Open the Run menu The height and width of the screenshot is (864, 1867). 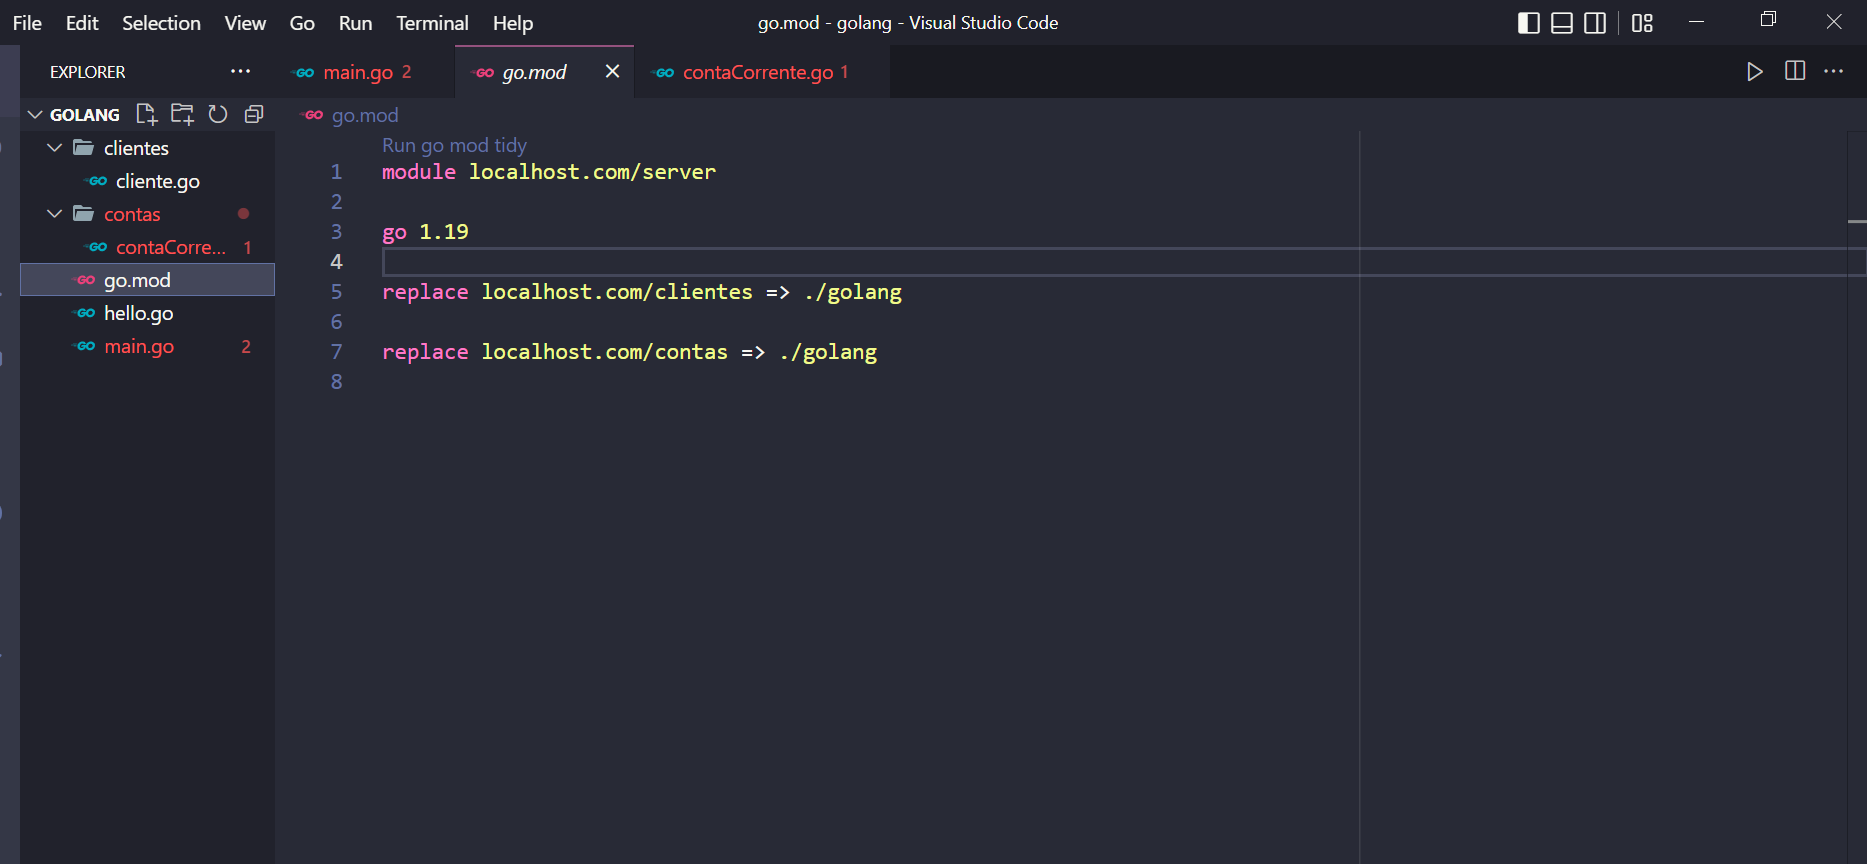(355, 22)
